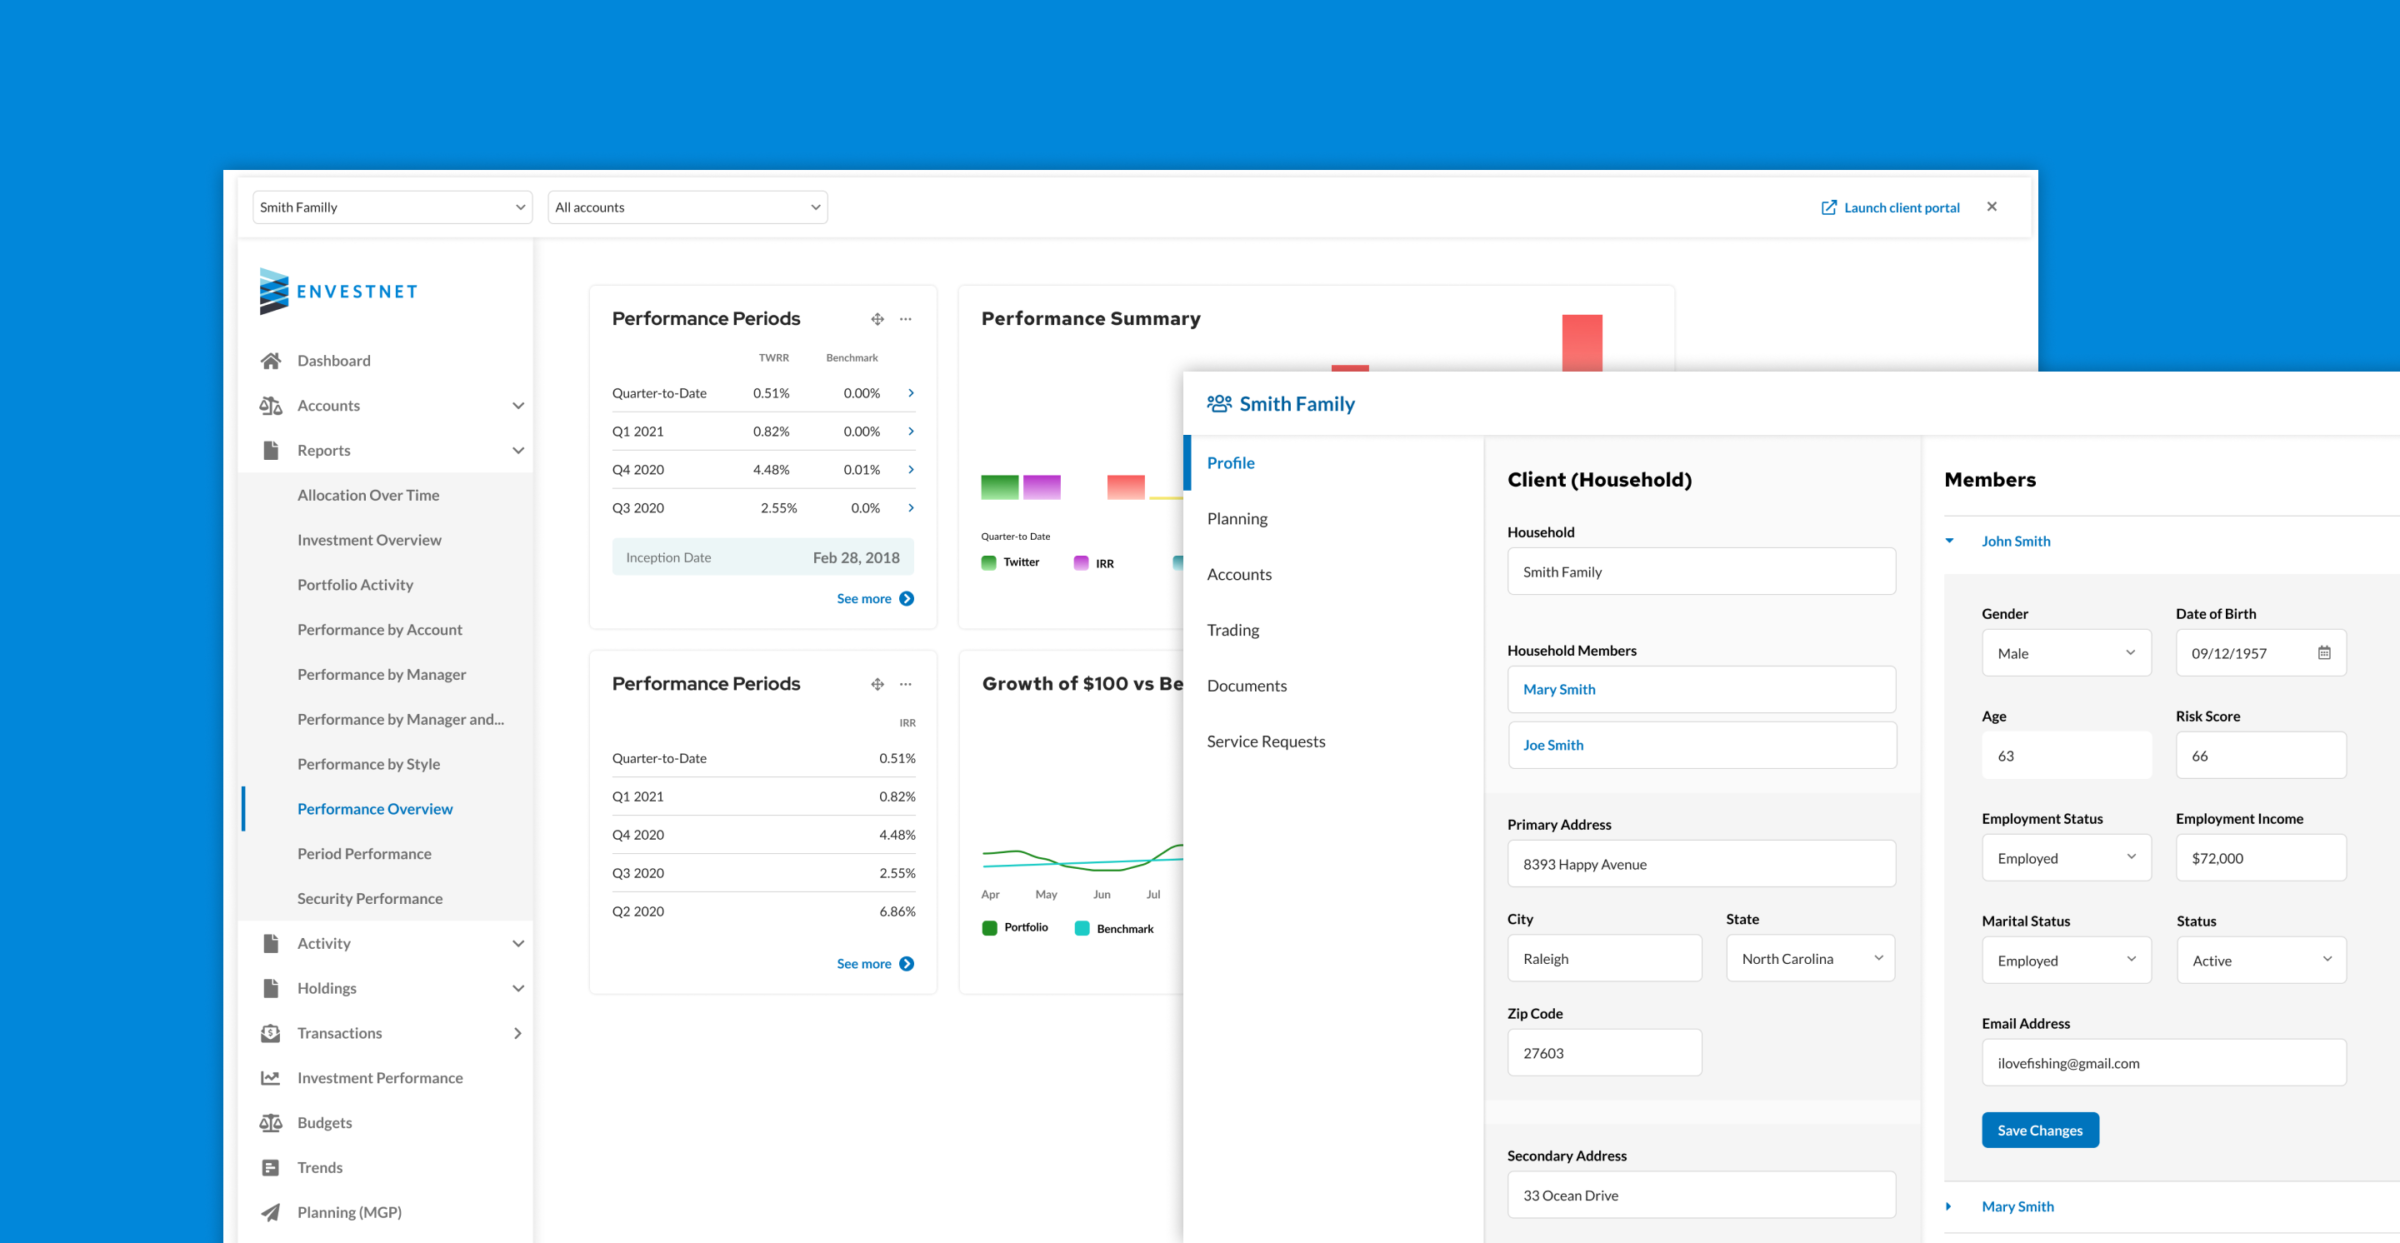Open Investment Performance via its chart icon
This screenshot has width=2400, height=1243.
(270, 1077)
